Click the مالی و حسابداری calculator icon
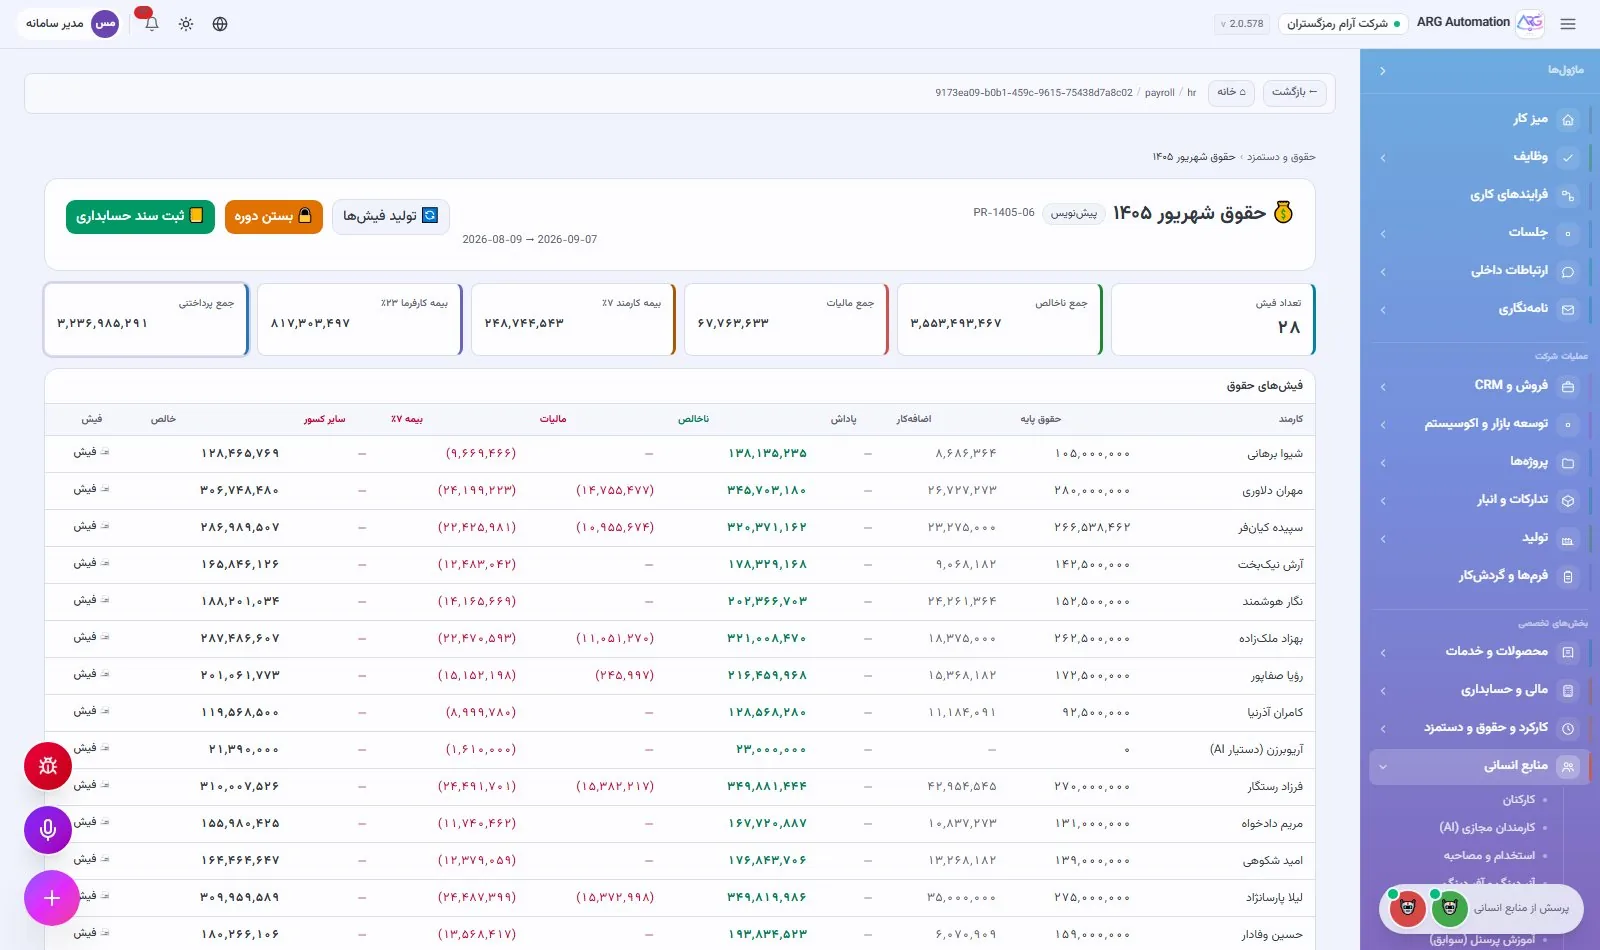Image resolution: width=1600 pixels, height=950 pixels. pyautogui.click(x=1568, y=691)
